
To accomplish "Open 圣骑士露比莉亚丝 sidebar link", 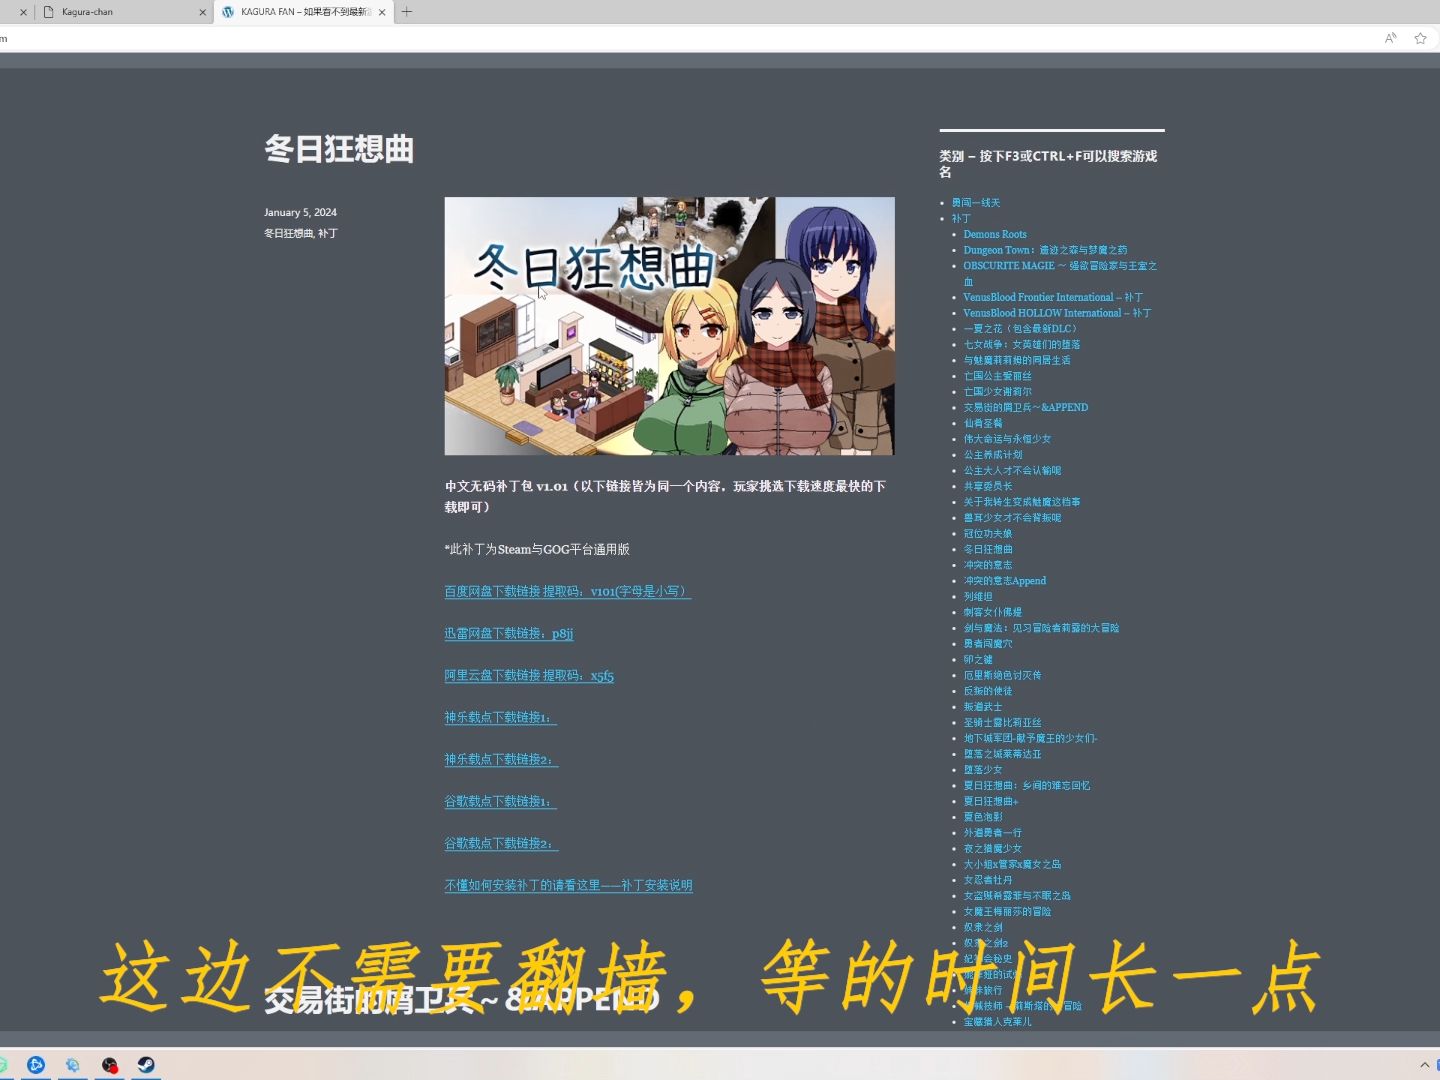I will click(1002, 722).
